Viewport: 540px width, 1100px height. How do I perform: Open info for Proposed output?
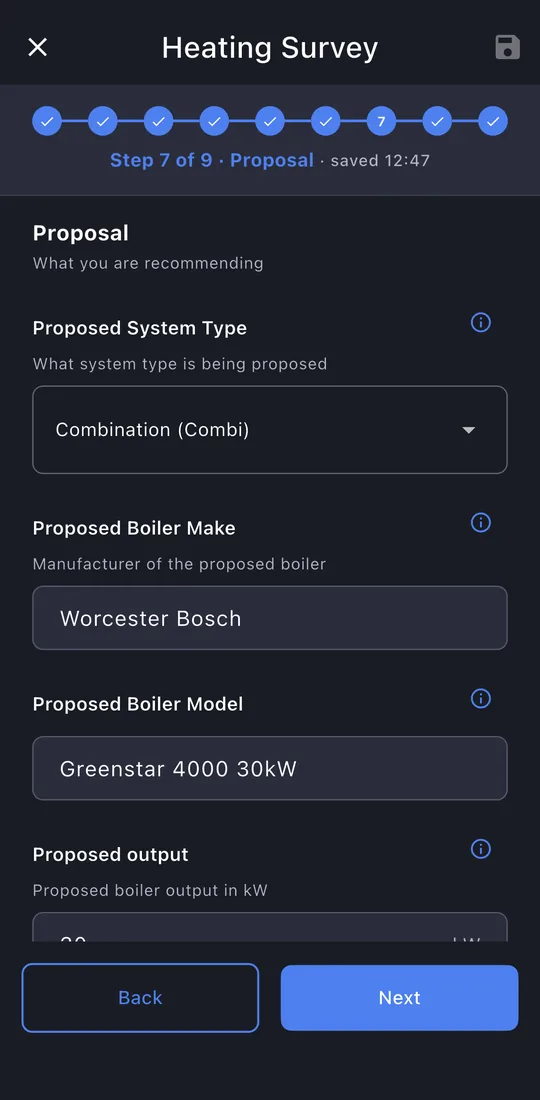(x=480, y=850)
